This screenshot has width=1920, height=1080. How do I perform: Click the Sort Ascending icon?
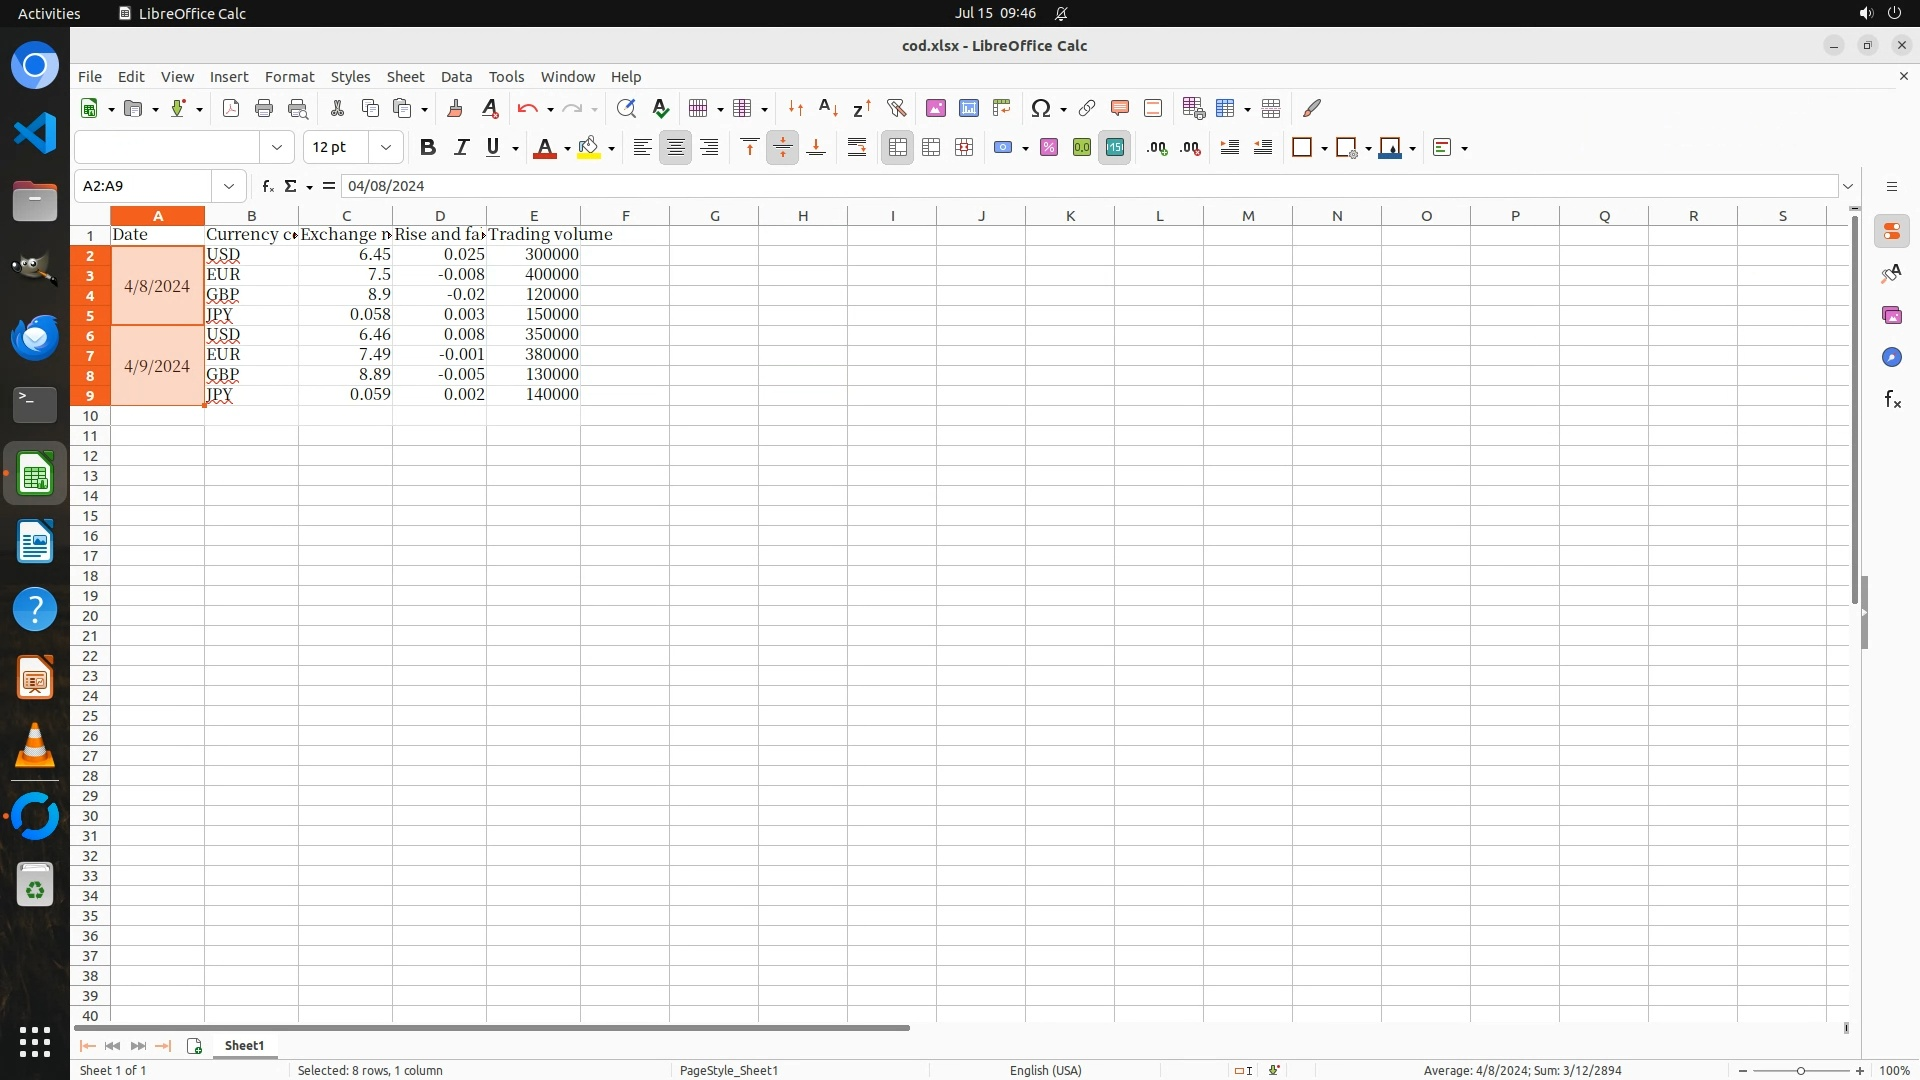pos(828,108)
